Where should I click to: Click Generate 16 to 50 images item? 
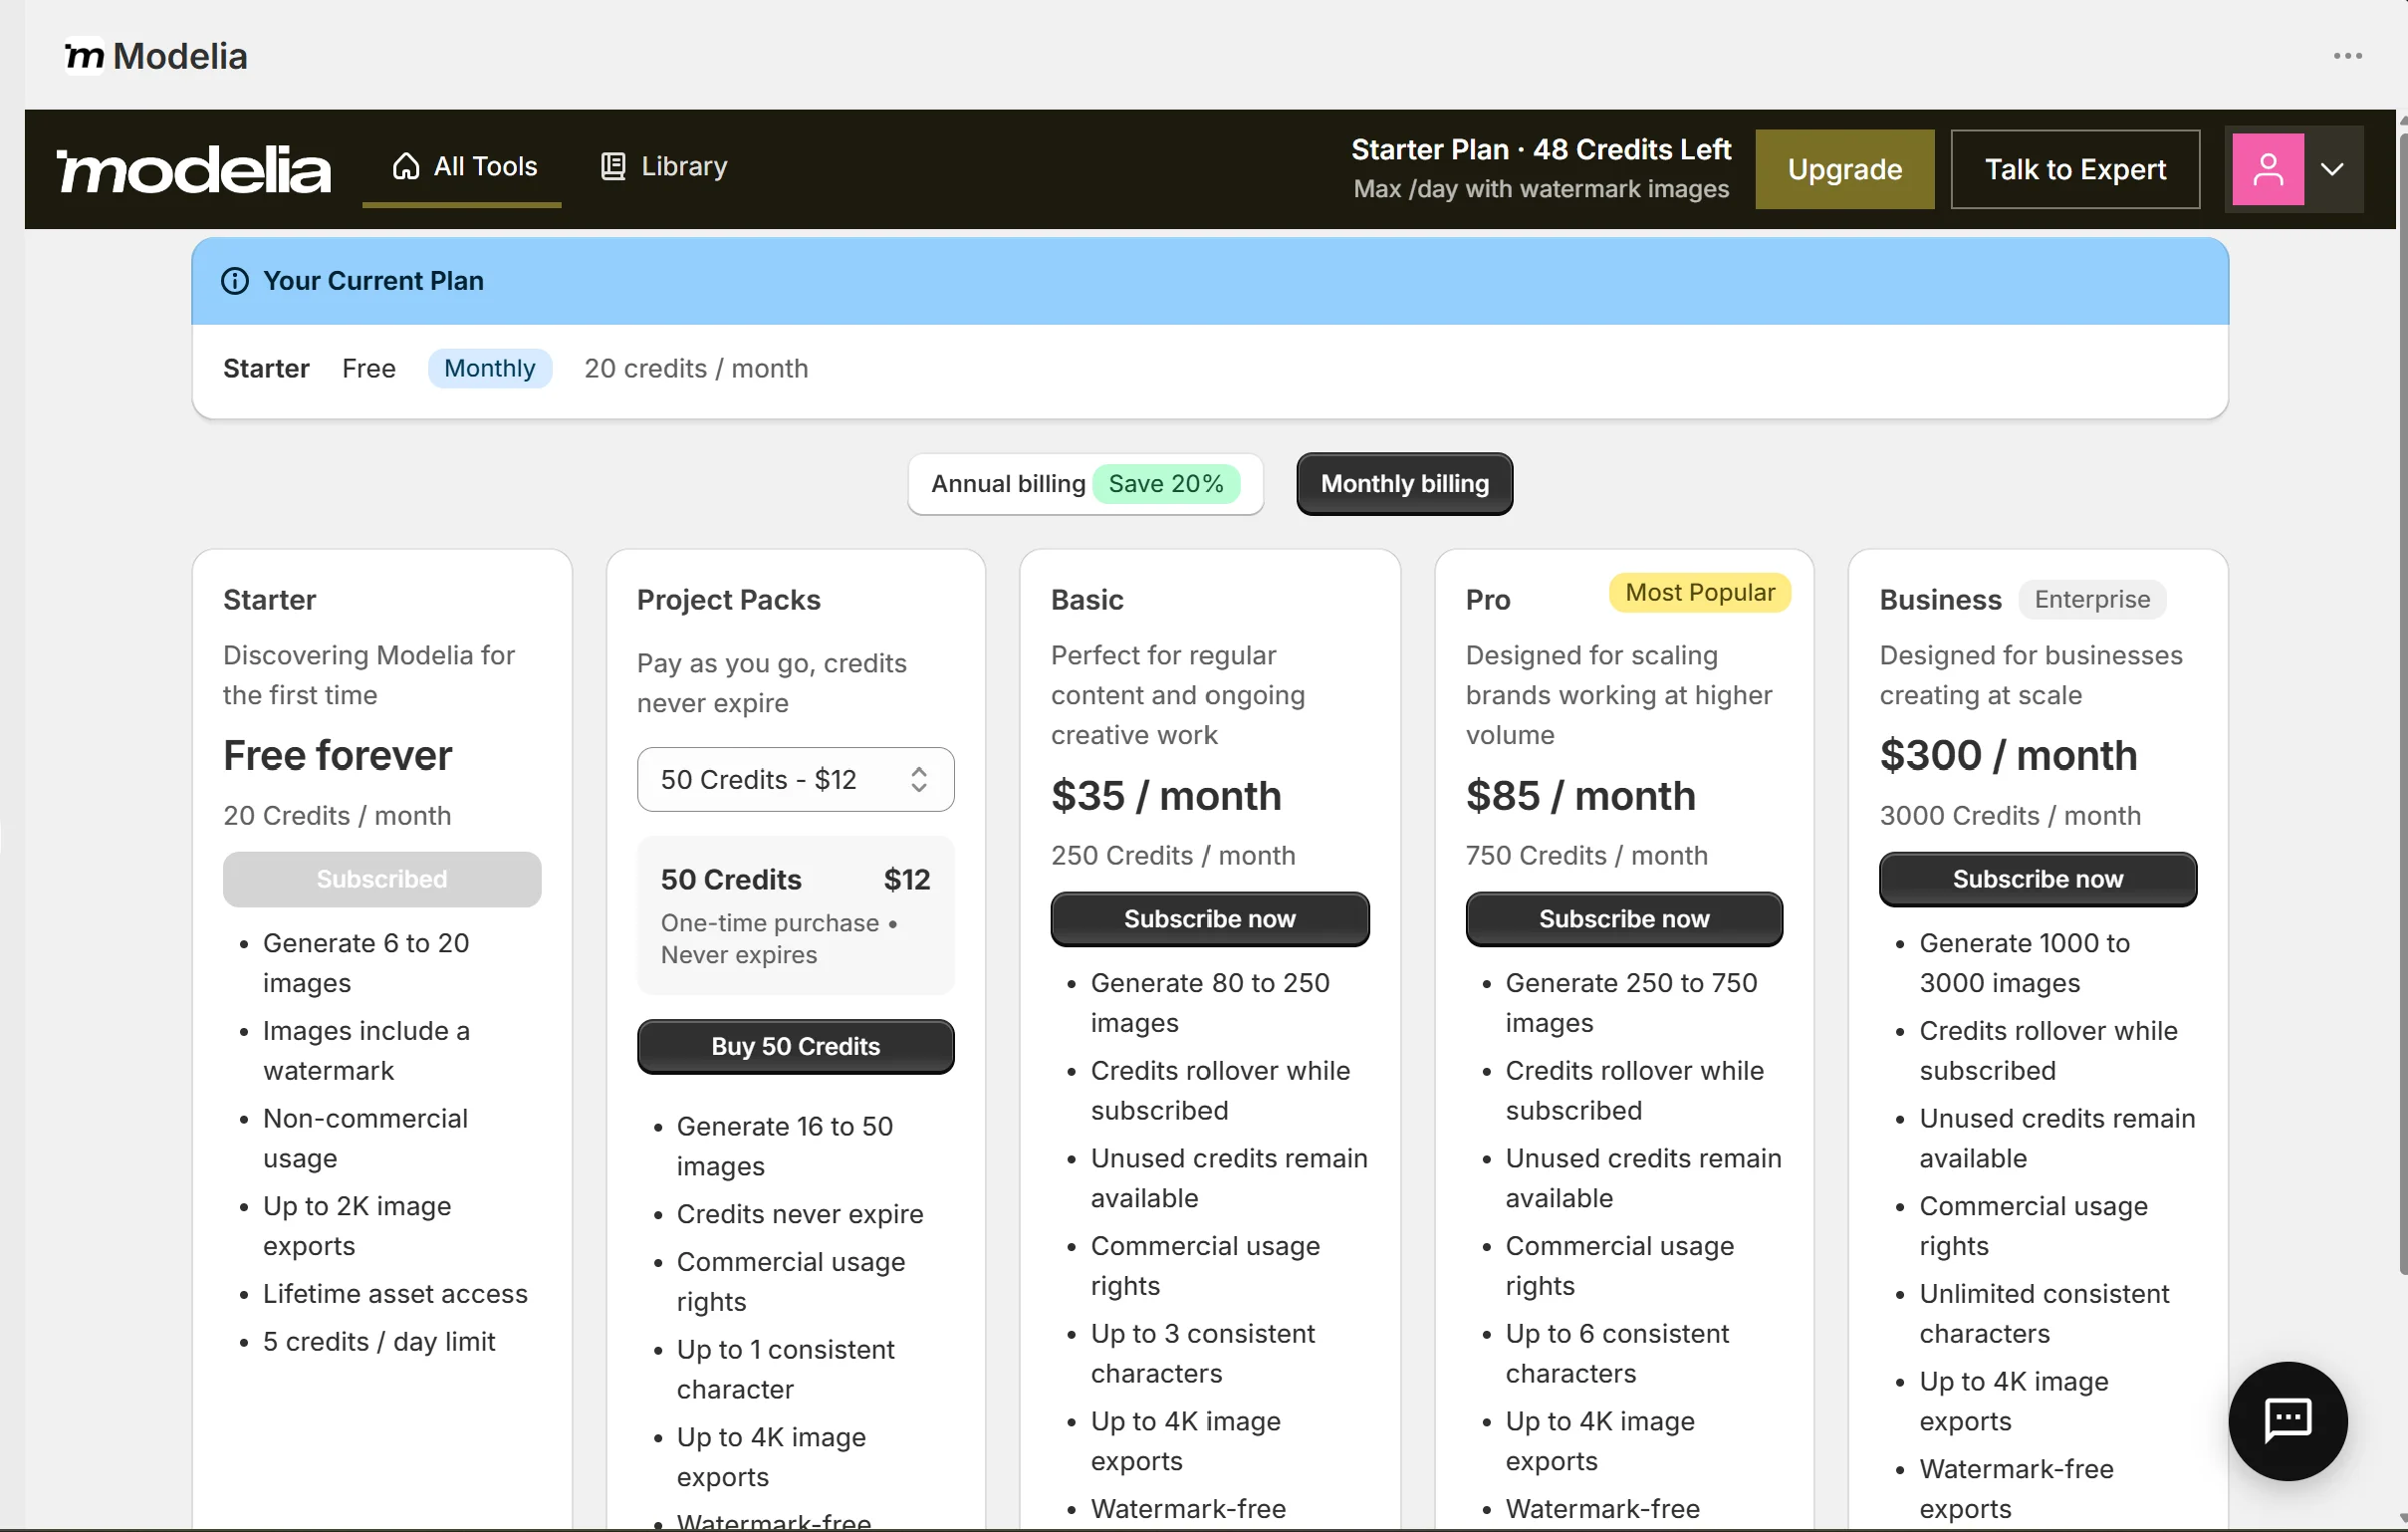(x=784, y=1146)
